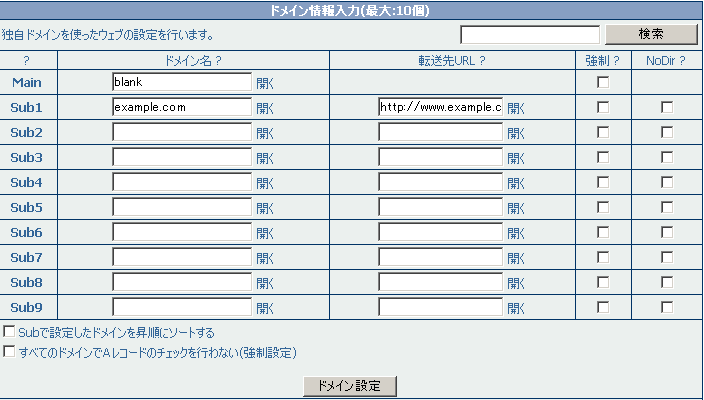Open the 転送先URL ? help header
The width and height of the screenshot is (704, 400).
tap(452, 61)
